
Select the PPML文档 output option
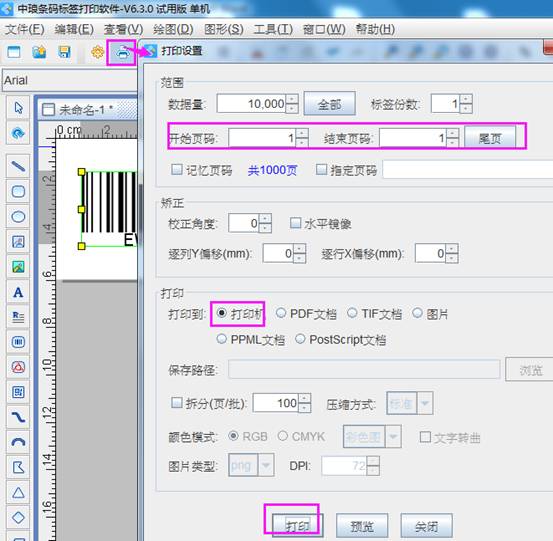tap(221, 339)
